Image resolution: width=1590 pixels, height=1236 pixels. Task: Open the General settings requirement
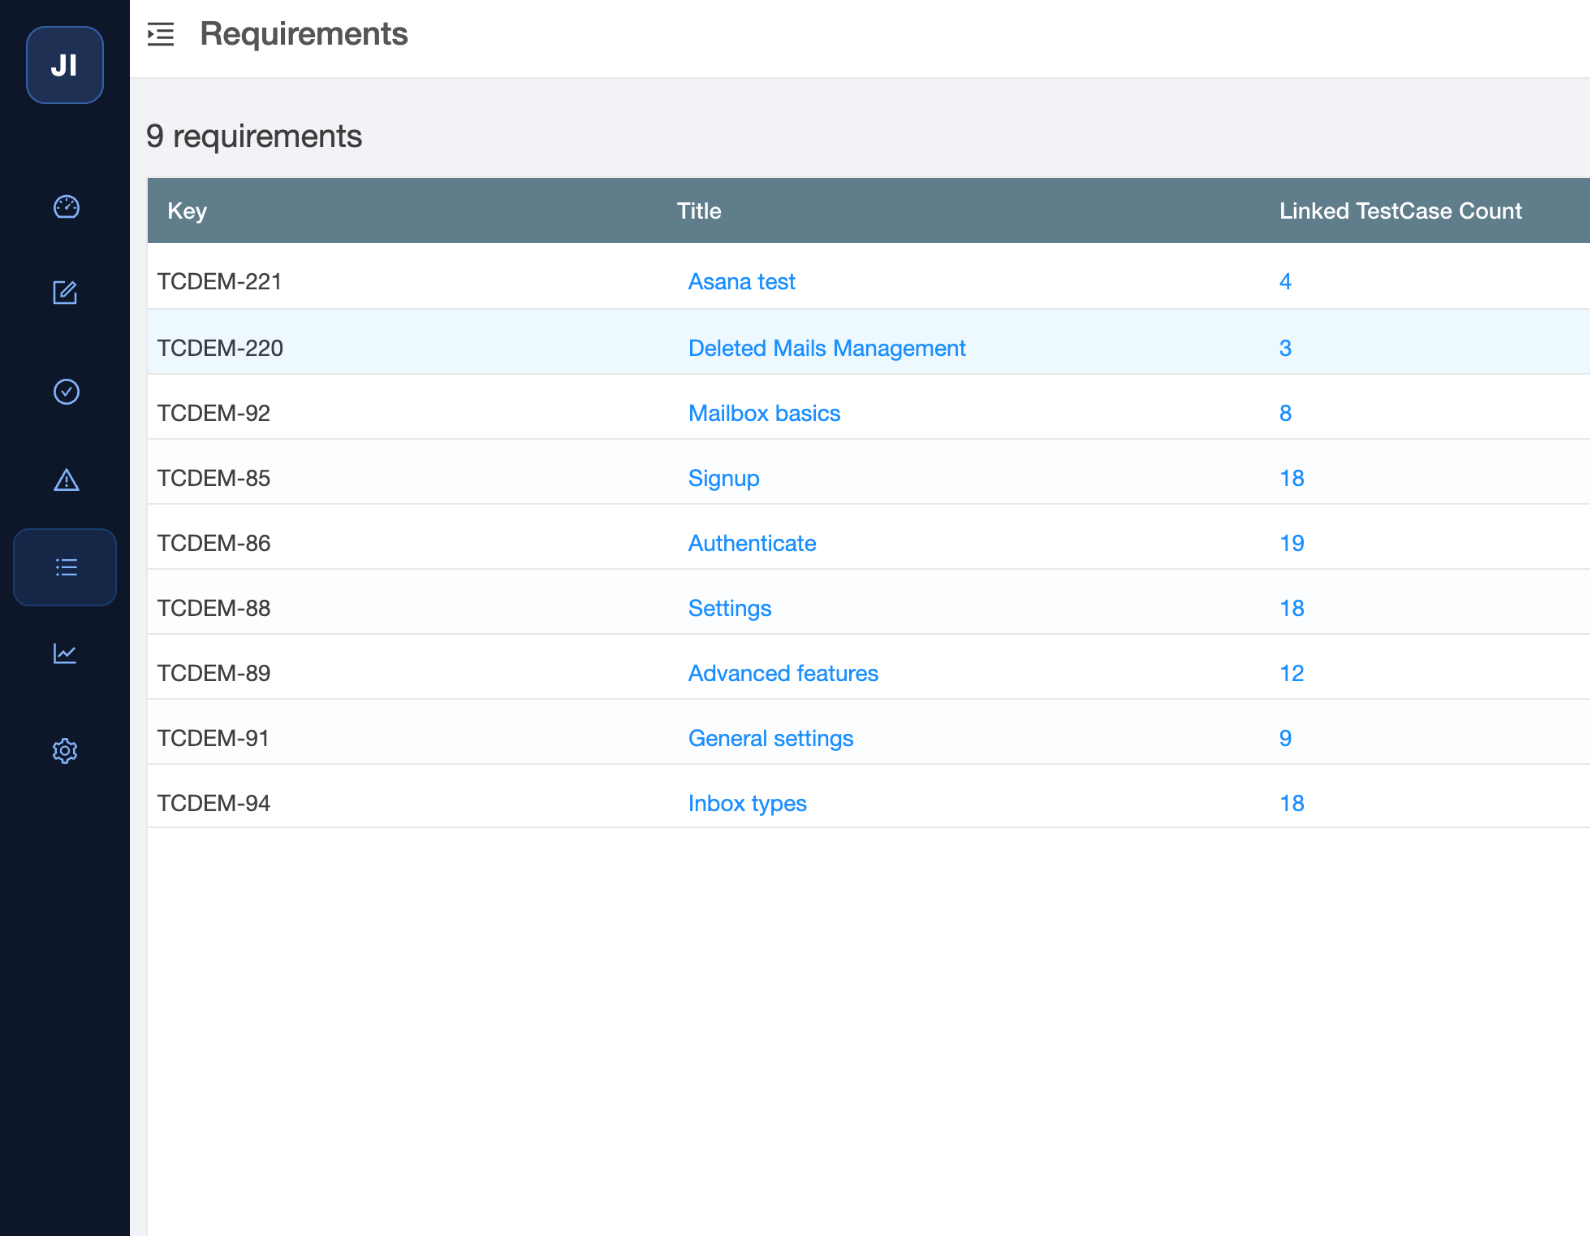(x=770, y=738)
